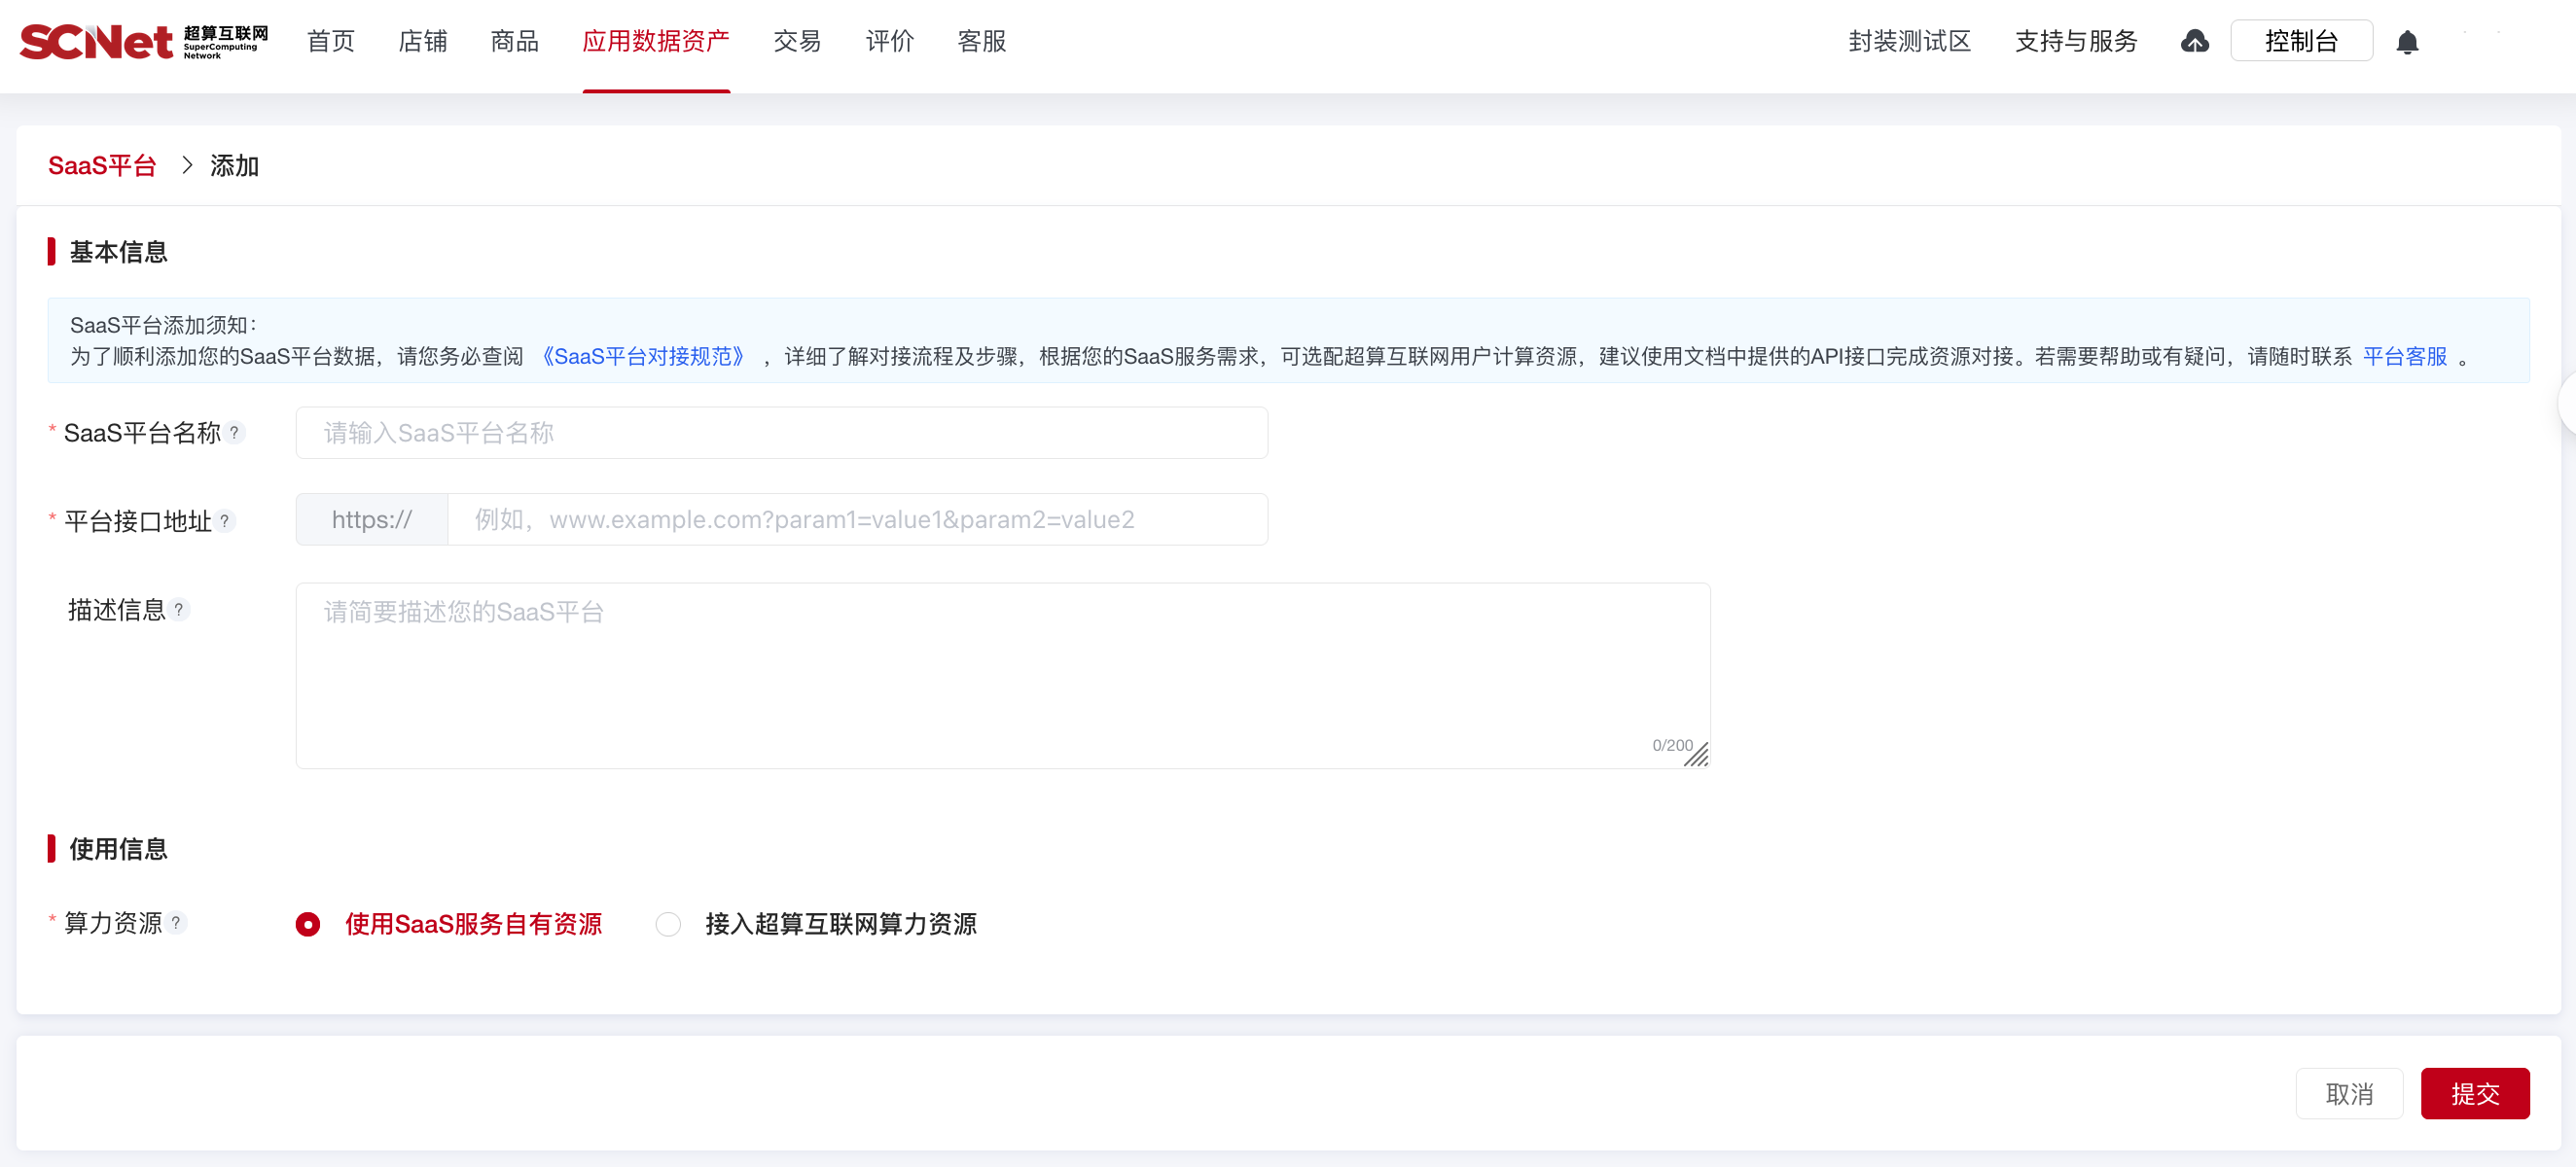Switch to the 首页 navigation tab

tap(330, 41)
